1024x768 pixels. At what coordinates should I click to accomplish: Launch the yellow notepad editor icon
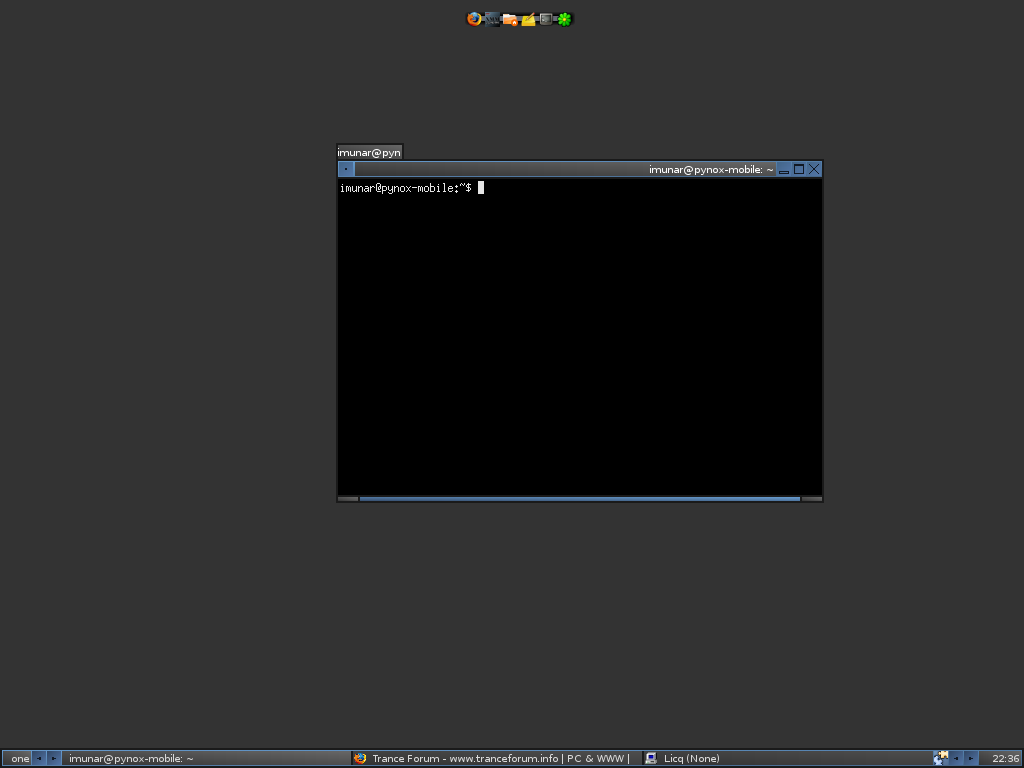click(x=528, y=19)
